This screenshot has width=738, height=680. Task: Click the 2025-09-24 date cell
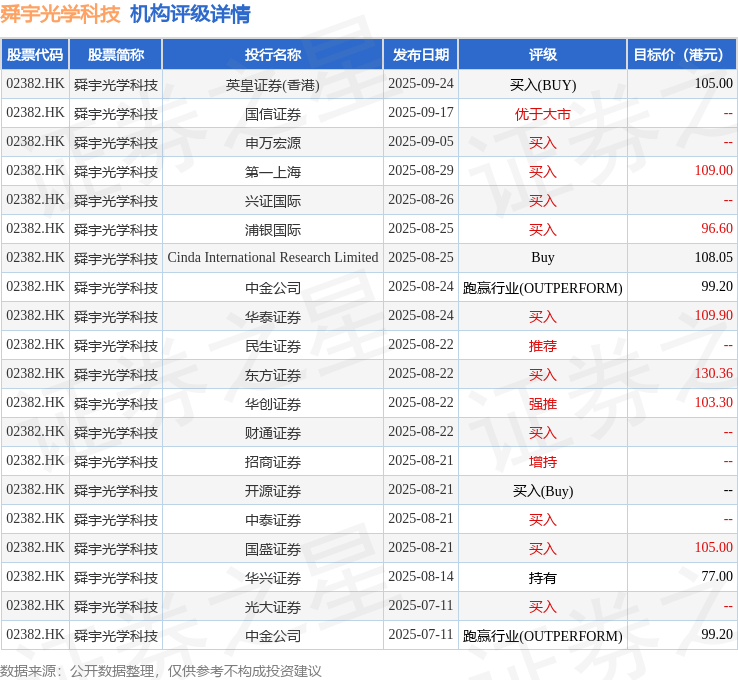(421, 84)
